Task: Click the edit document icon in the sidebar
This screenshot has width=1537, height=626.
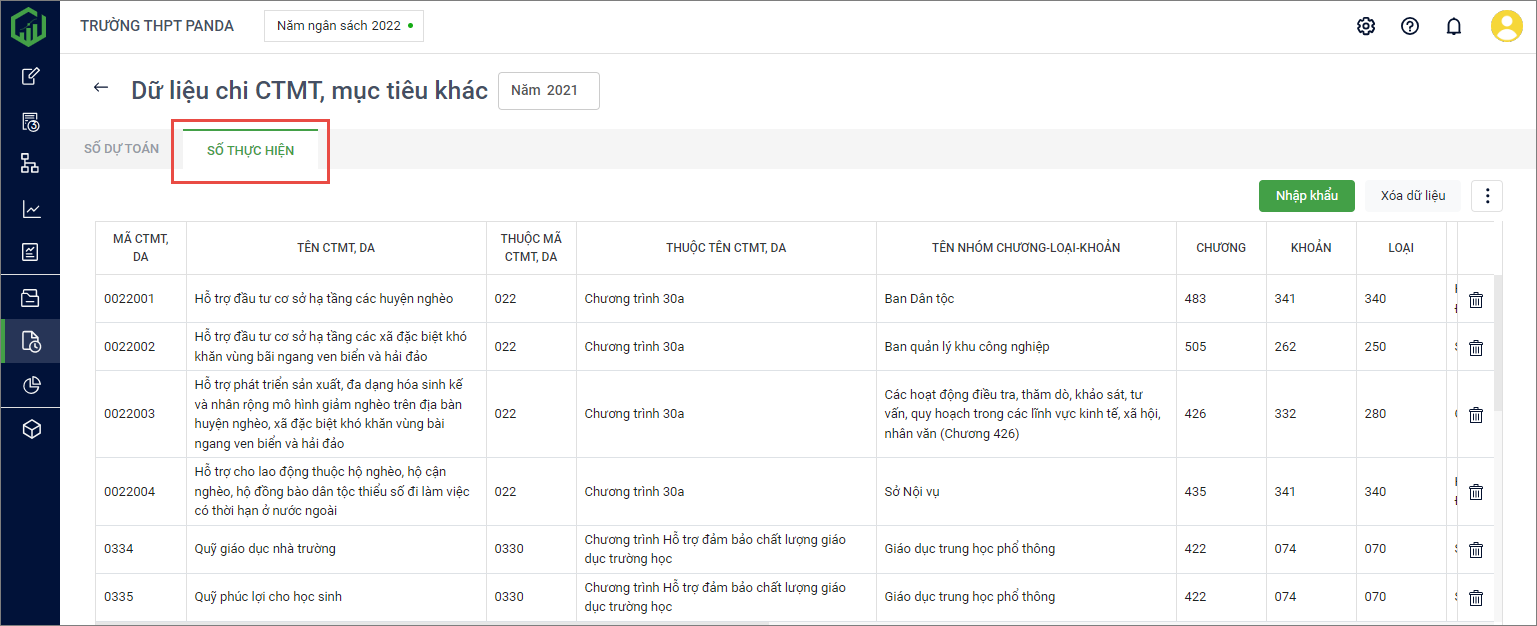Action: click(x=31, y=76)
